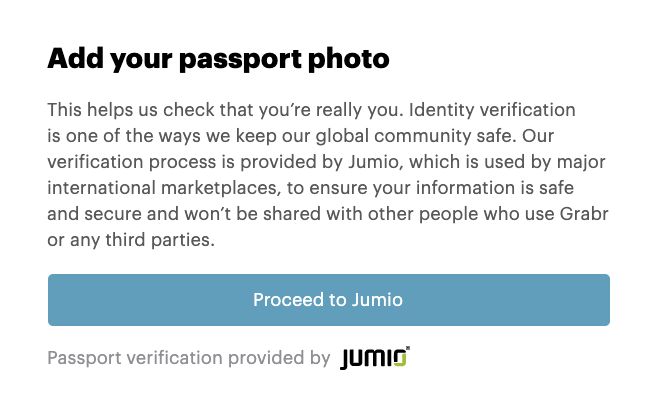Screen dimensions: 654x408
Task: Click 'Passport verification provided by' caption text
Action: coord(189,358)
